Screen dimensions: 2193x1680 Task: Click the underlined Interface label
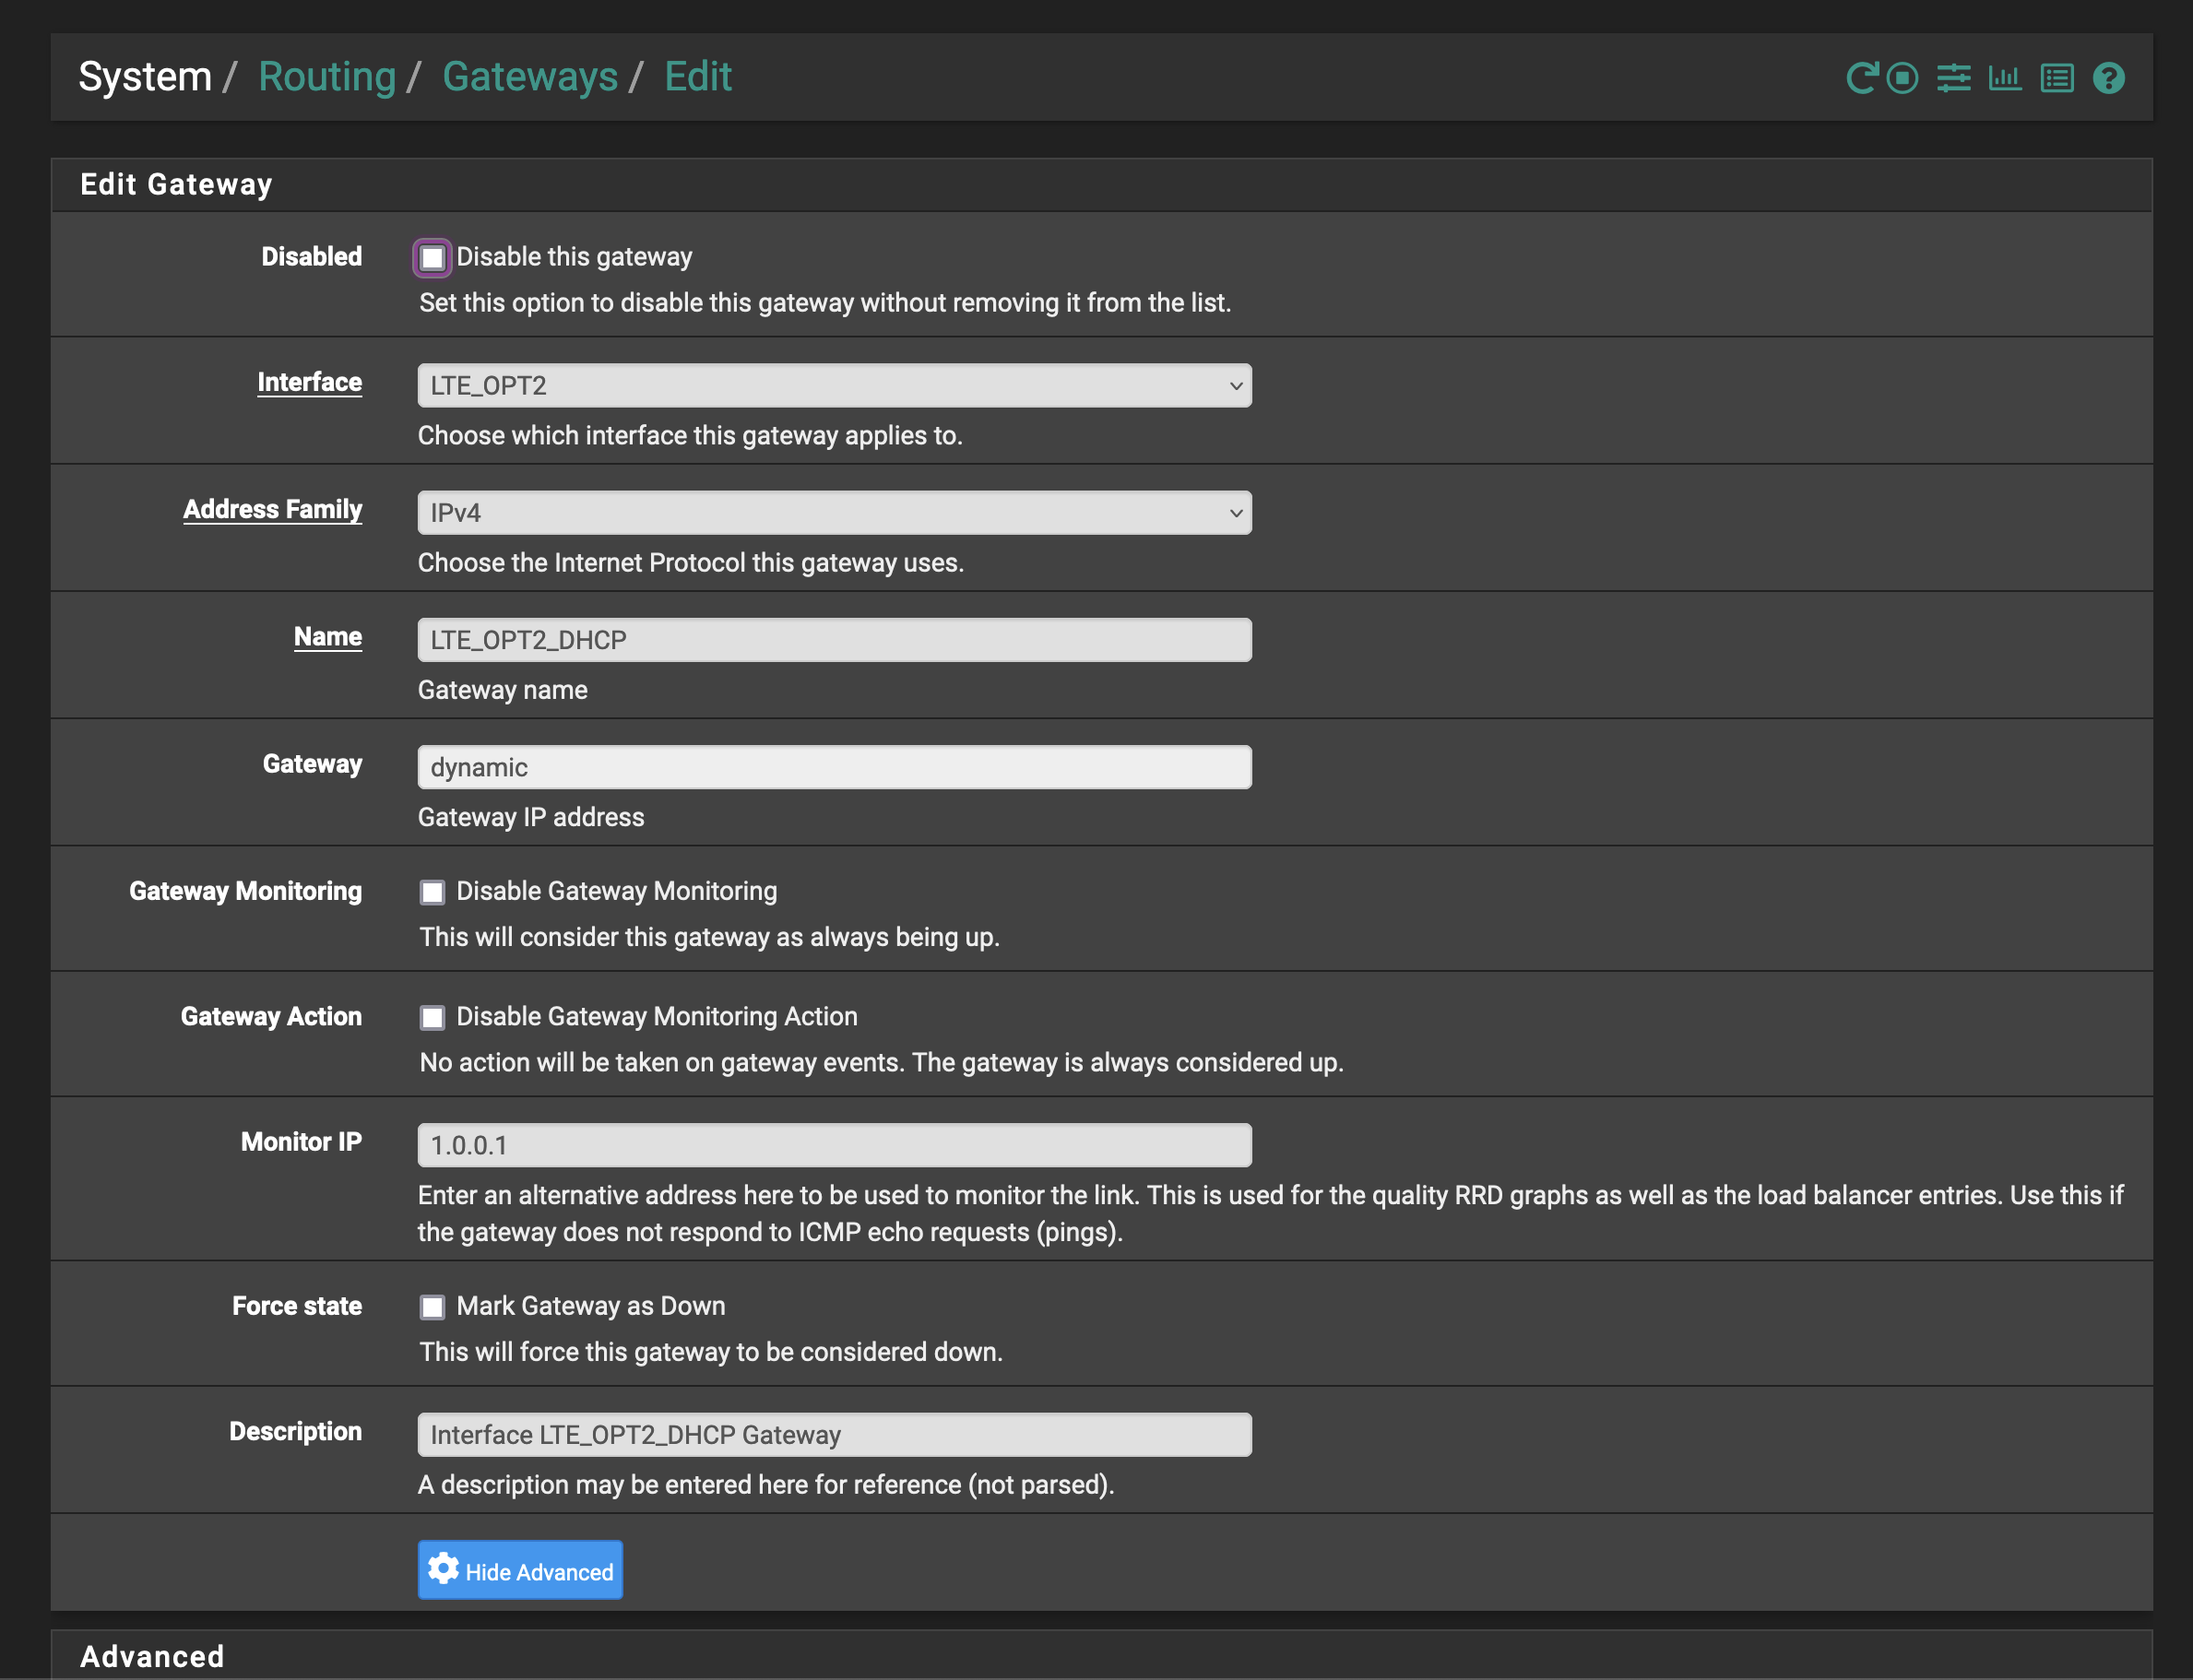(x=310, y=382)
